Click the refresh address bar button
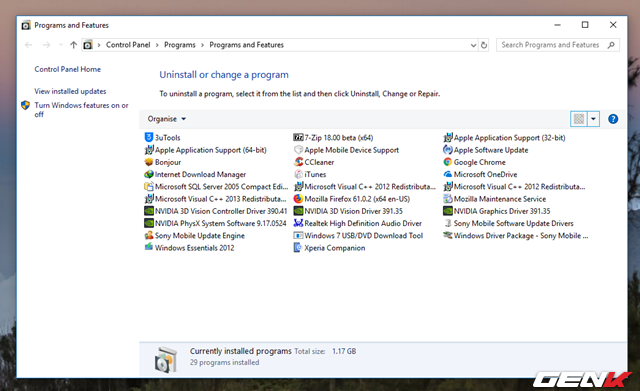The width and height of the screenshot is (640, 391). pos(484,45)
